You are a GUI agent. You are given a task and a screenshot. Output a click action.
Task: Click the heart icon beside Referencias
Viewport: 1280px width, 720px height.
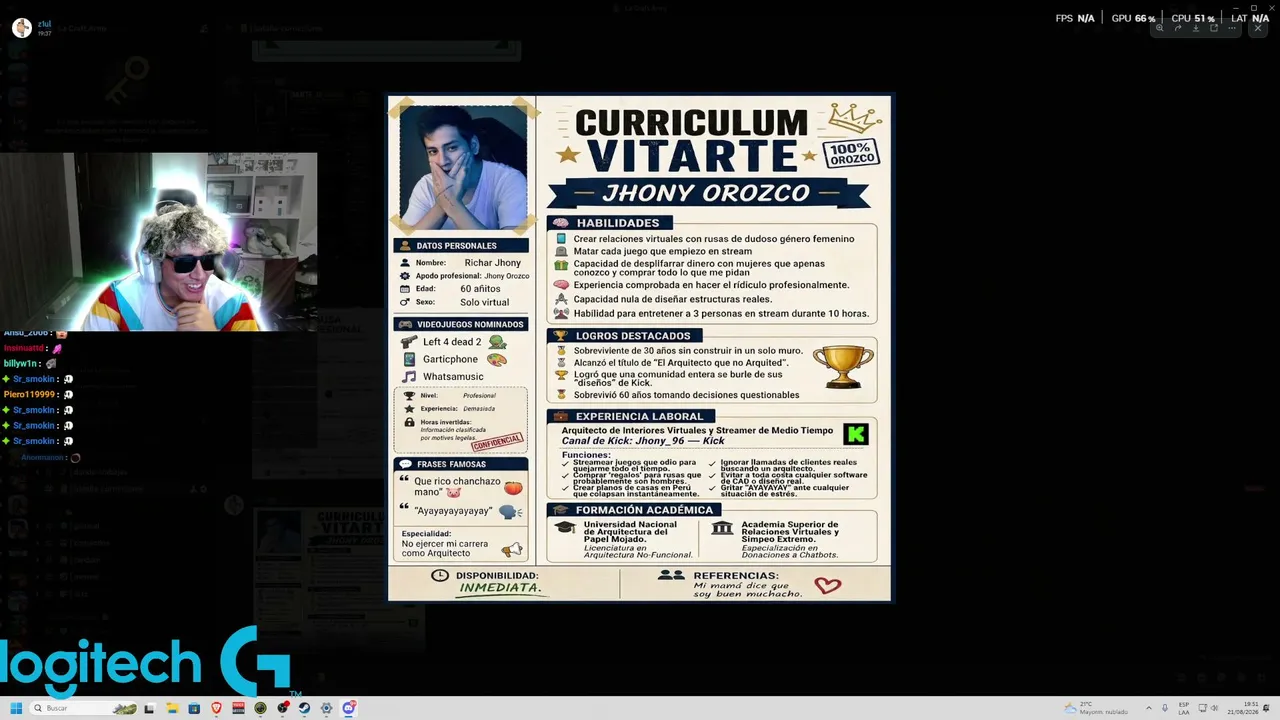click(828, 585)
